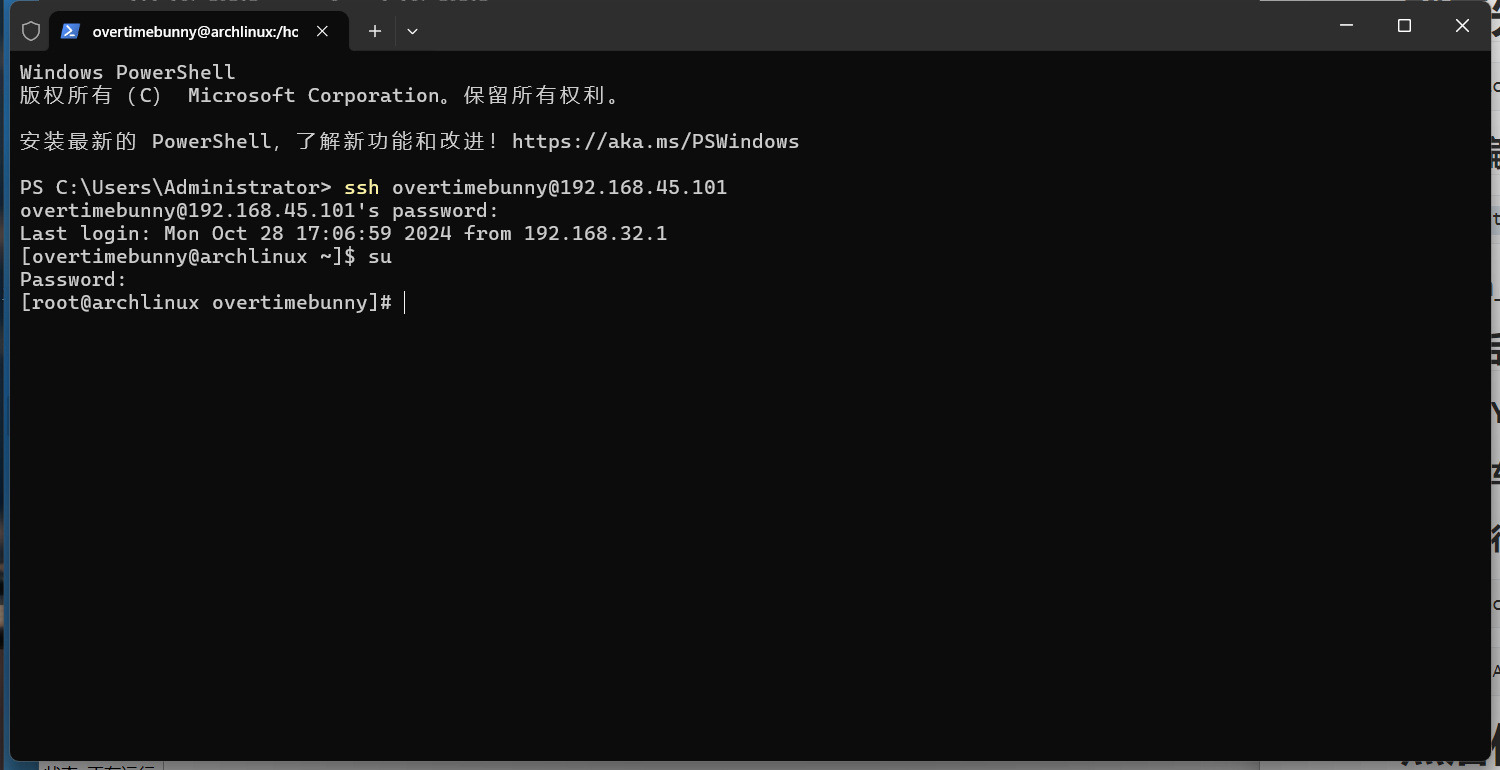
Task: Minimize the terminal window
Action: pyautogui.click(x=1345, y=26)
